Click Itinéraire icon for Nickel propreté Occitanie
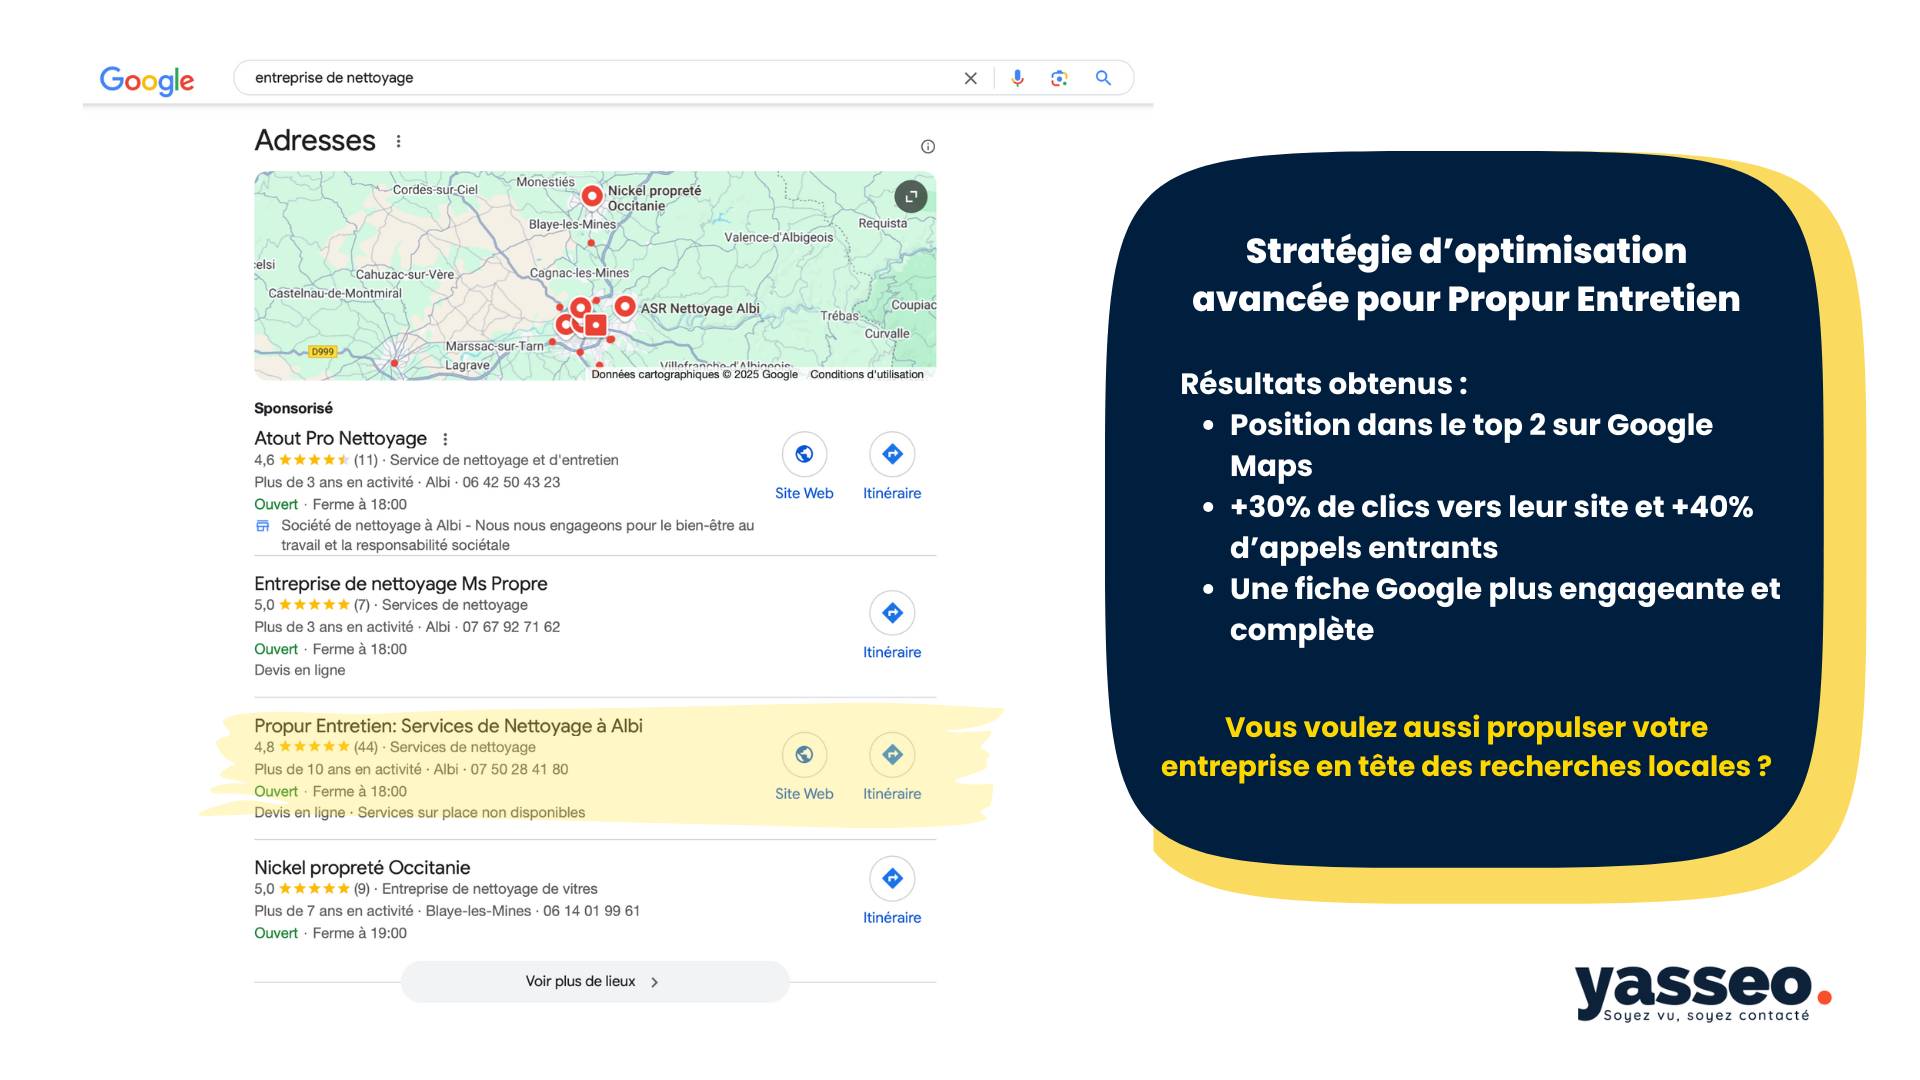This screenshot has width=1920, height=1080. click(892, 879)
